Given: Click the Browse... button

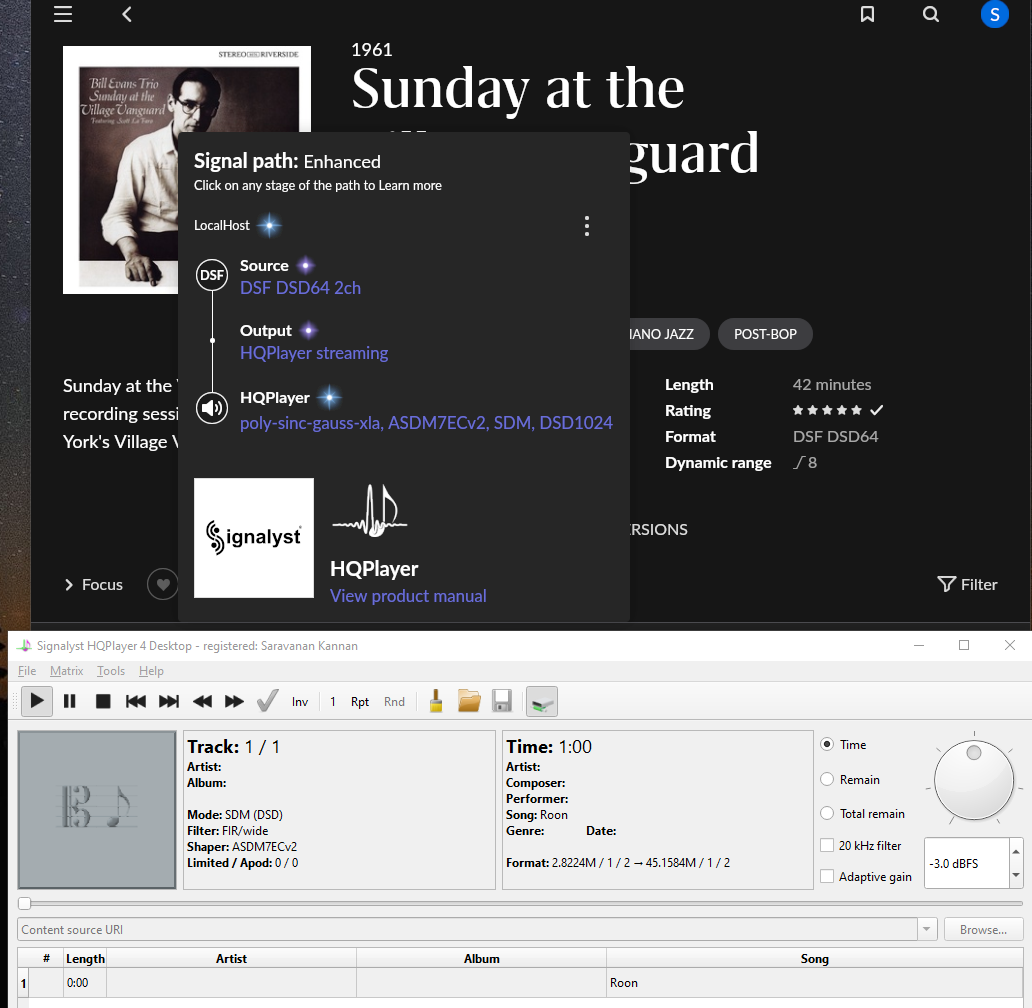Looking at the screenshot, I should point(983,929).
